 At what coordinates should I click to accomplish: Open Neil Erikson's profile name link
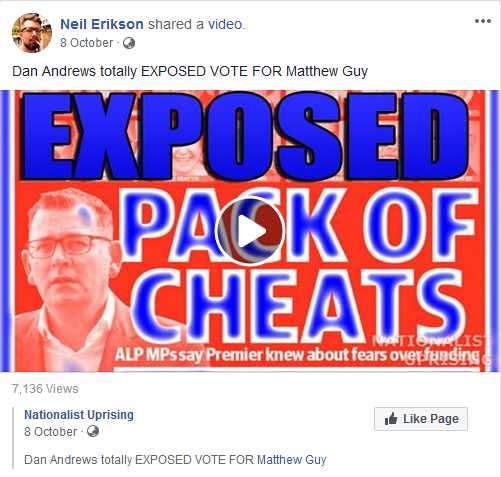(102, 24)
